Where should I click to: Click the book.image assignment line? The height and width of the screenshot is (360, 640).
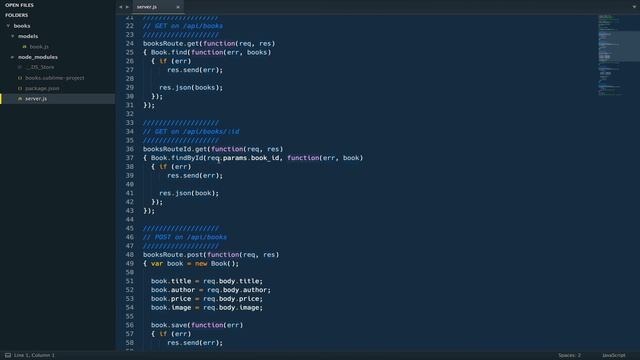pyautogui.click(x=207, y=308)
